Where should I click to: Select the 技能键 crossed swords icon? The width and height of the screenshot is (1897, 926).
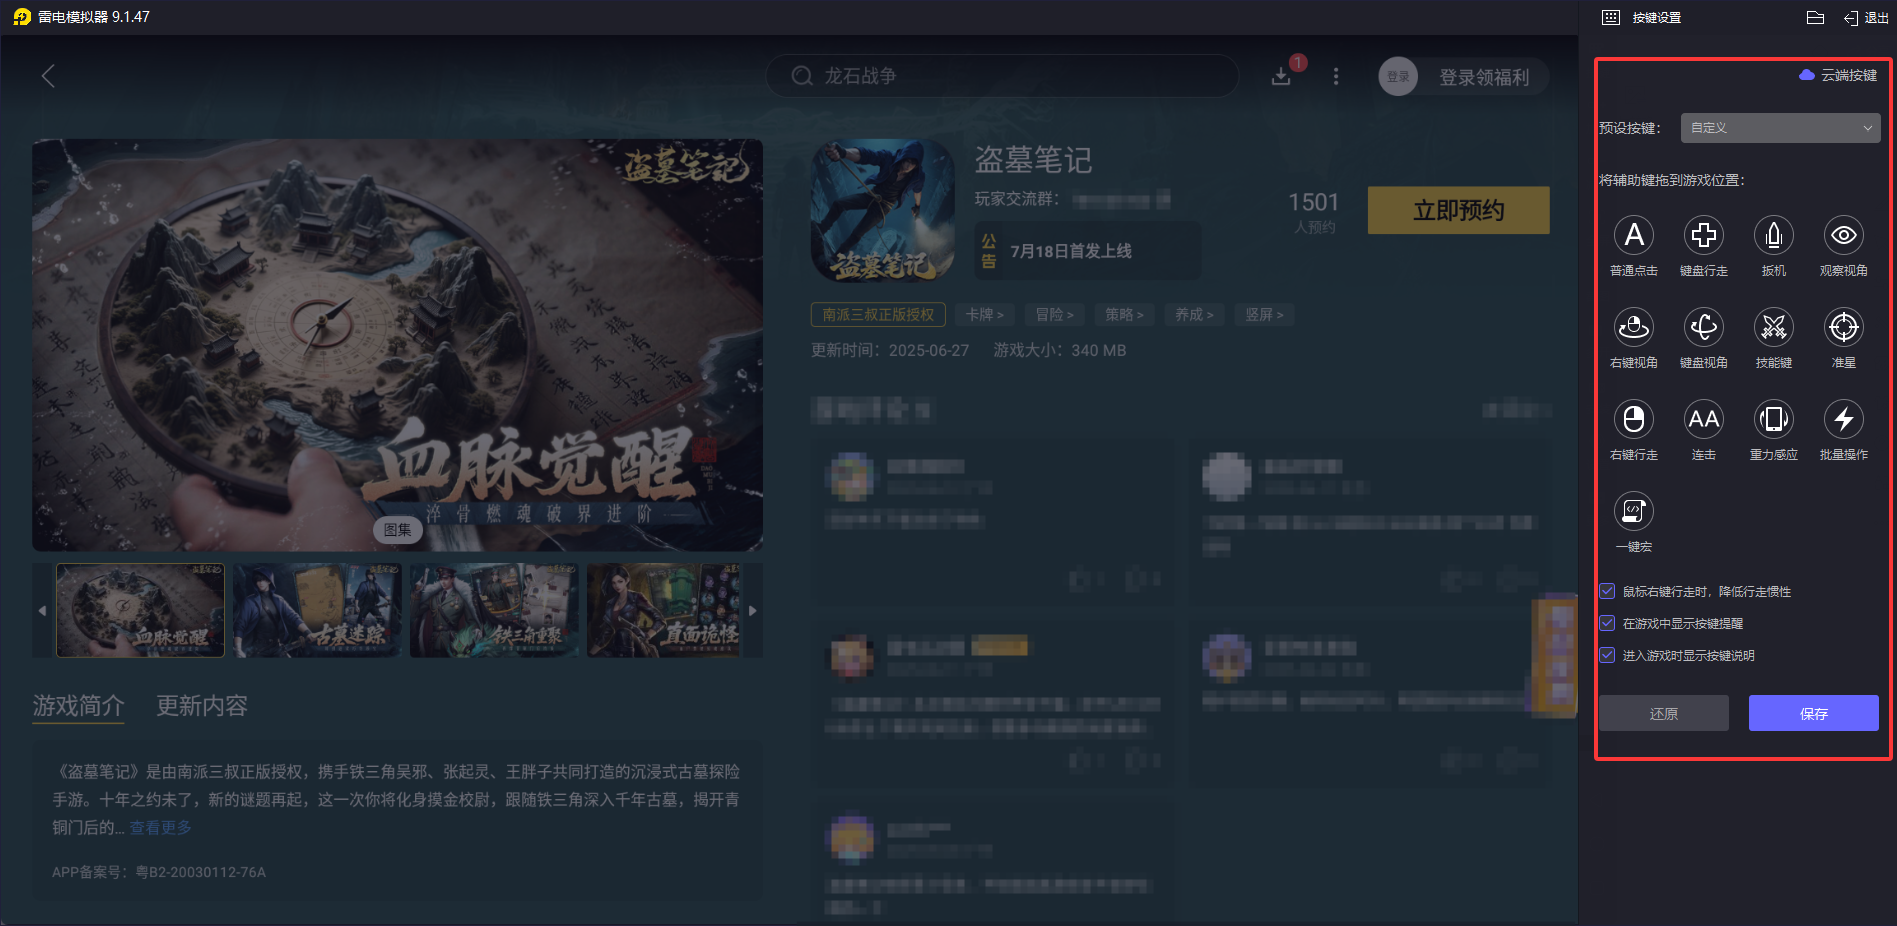1773,327
